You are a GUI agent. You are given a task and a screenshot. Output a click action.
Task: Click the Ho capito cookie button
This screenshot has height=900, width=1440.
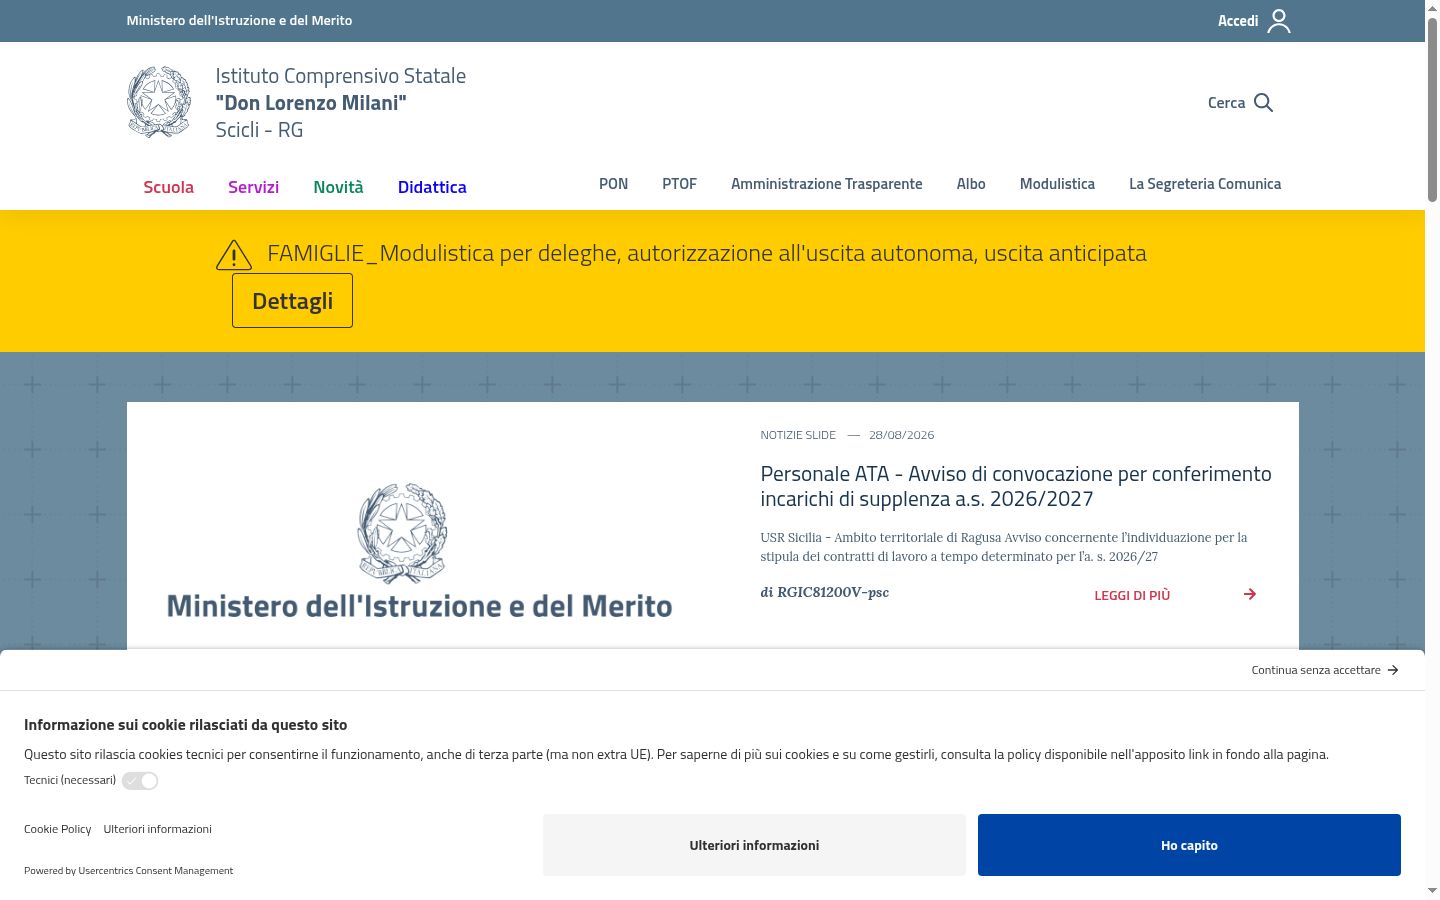(x=1189, y=845)
